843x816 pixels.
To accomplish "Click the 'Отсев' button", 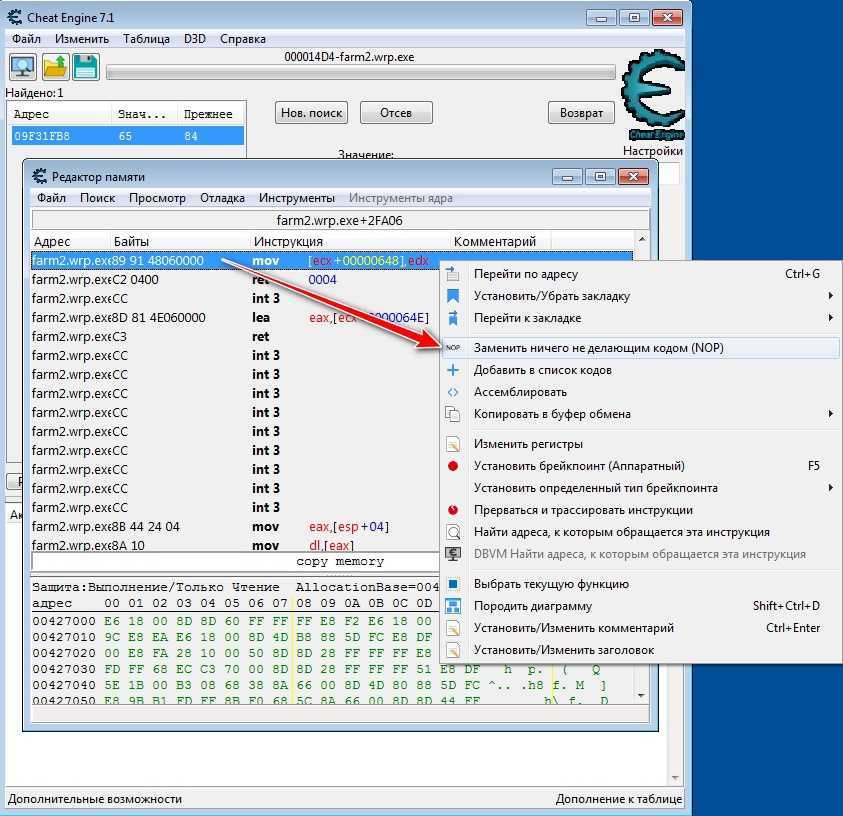I will [395, 113].
